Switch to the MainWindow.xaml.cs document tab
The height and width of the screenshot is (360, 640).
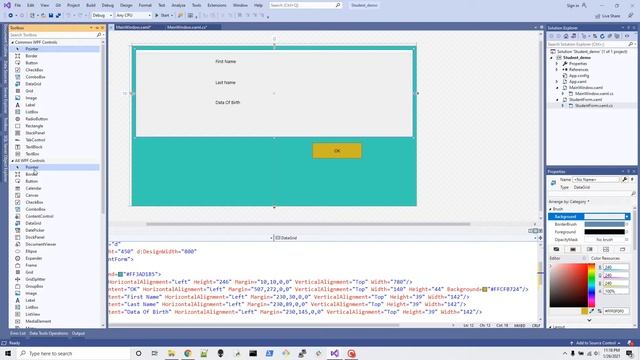[x=187, y=27]
